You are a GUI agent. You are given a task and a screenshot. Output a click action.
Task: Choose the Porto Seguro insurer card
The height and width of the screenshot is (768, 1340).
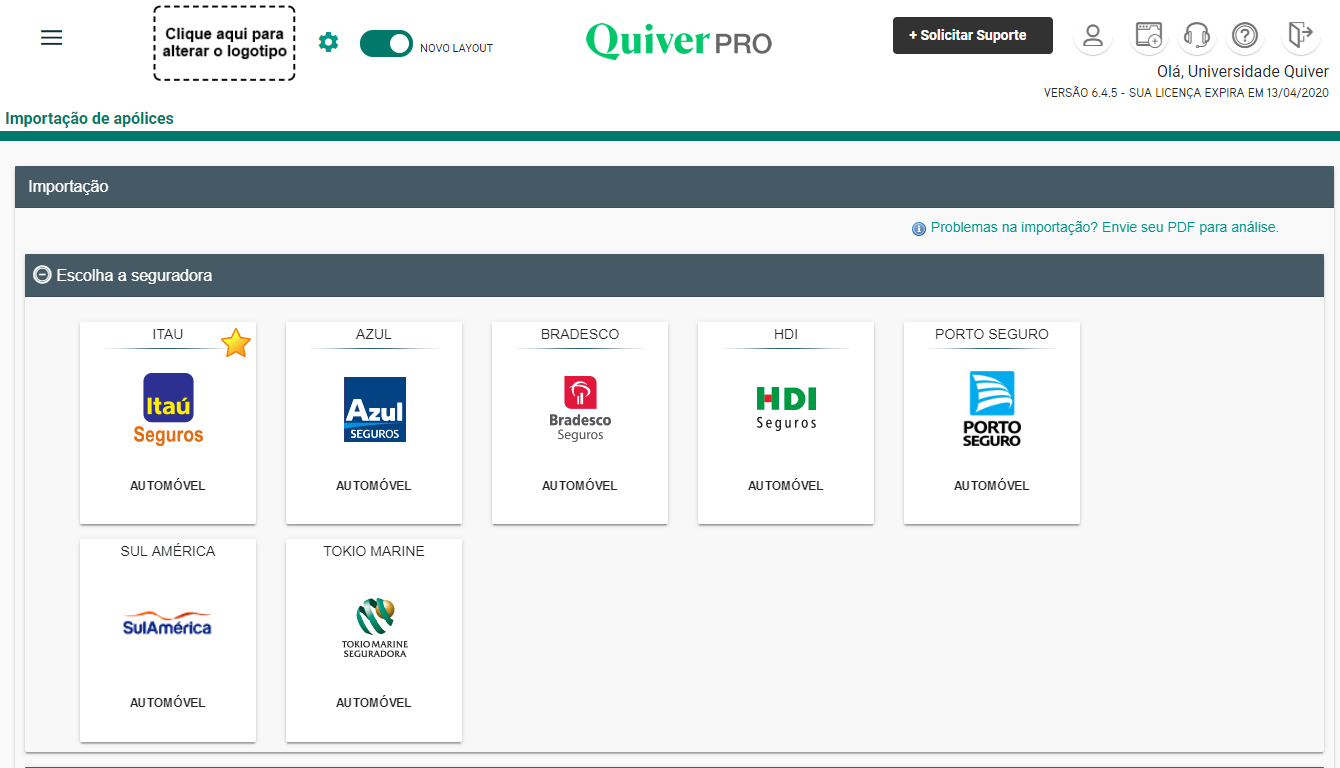[x=992, y=422]
